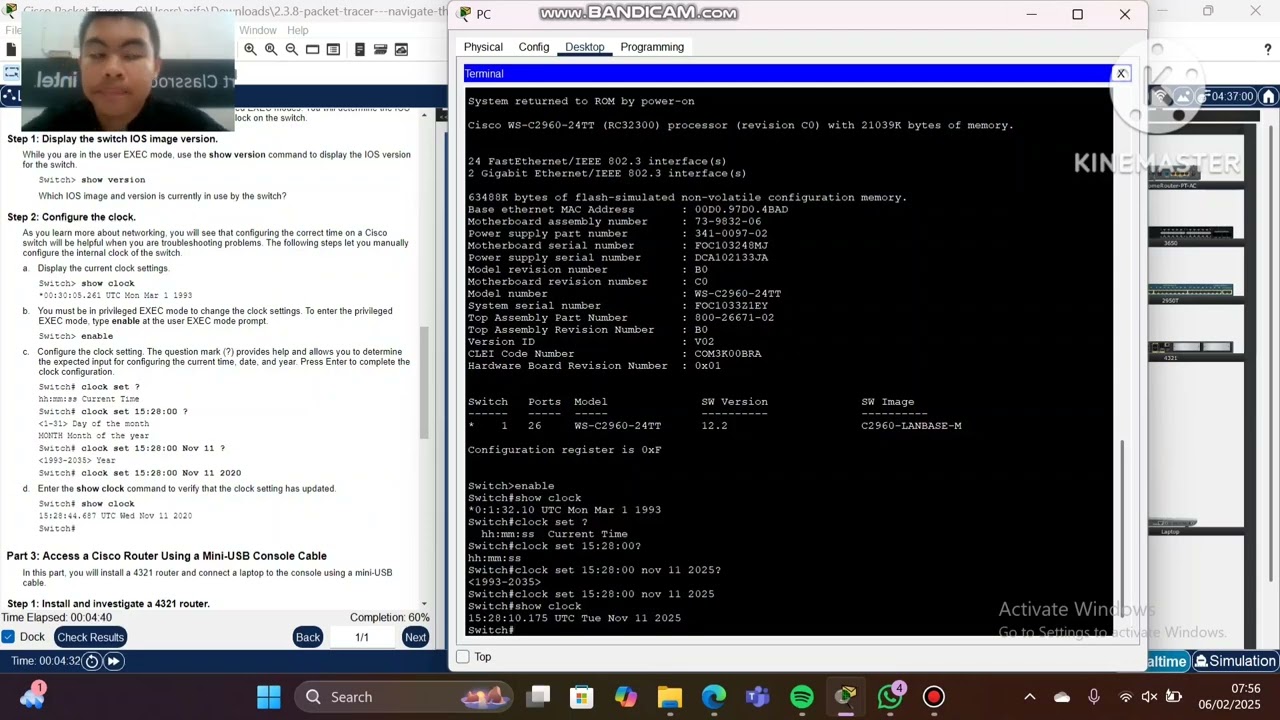Select the dashed selection tool icon
Viewport: 1280px width, 720px height.
click(x=11, y=73)
